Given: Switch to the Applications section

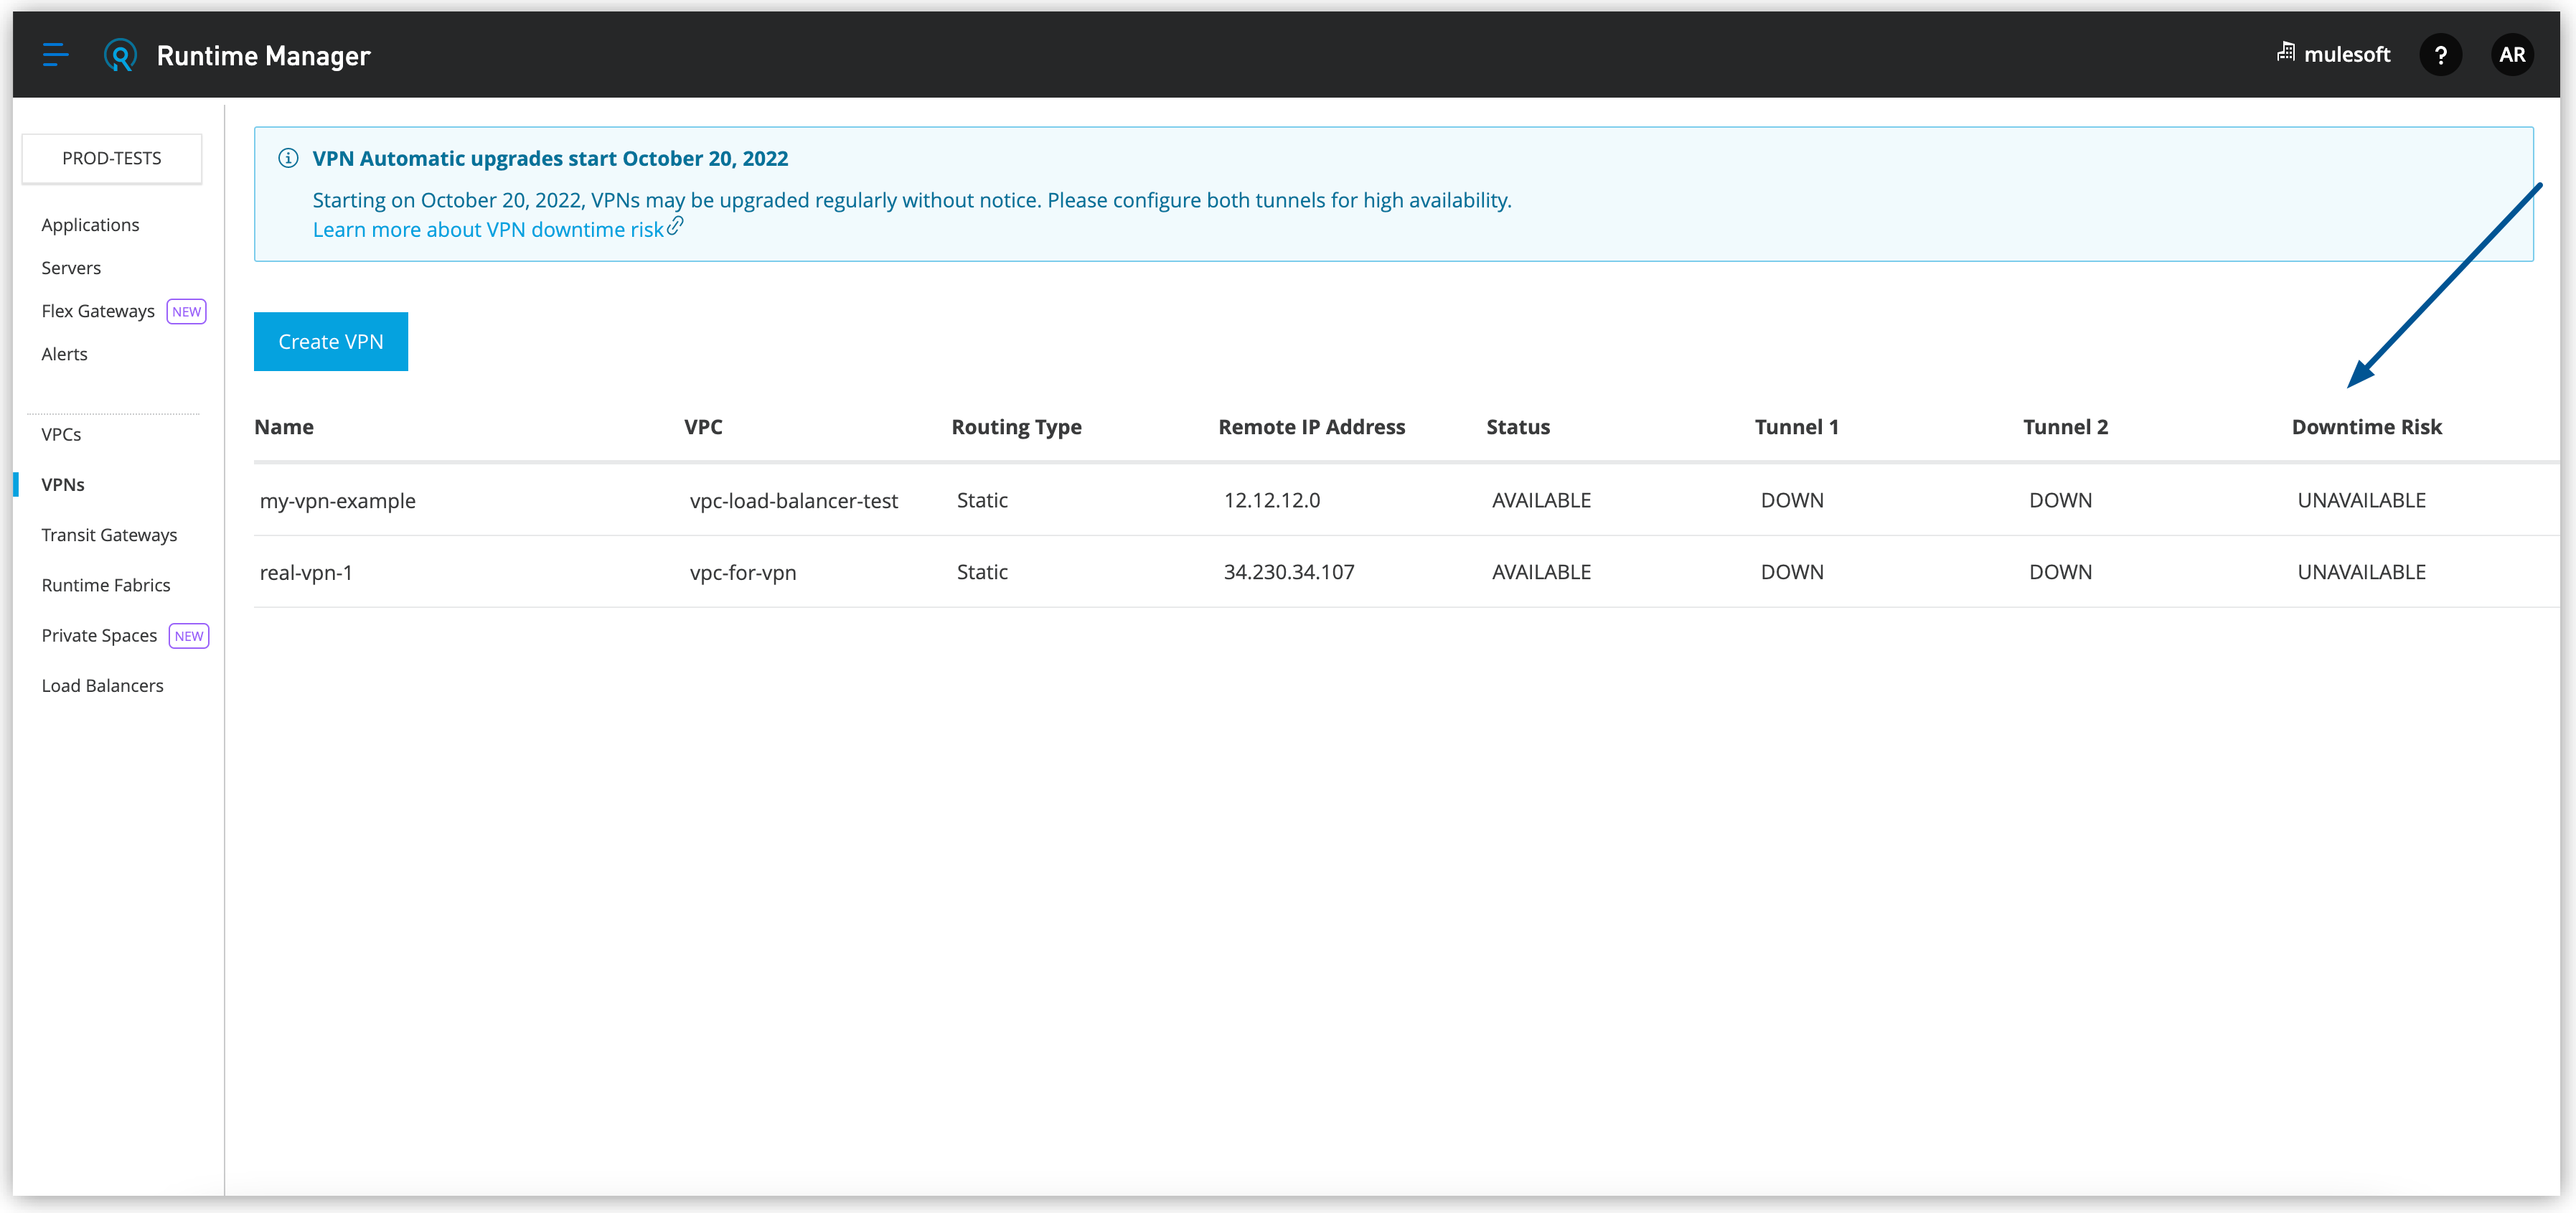Looking at the screenshot, I should 90,224.
